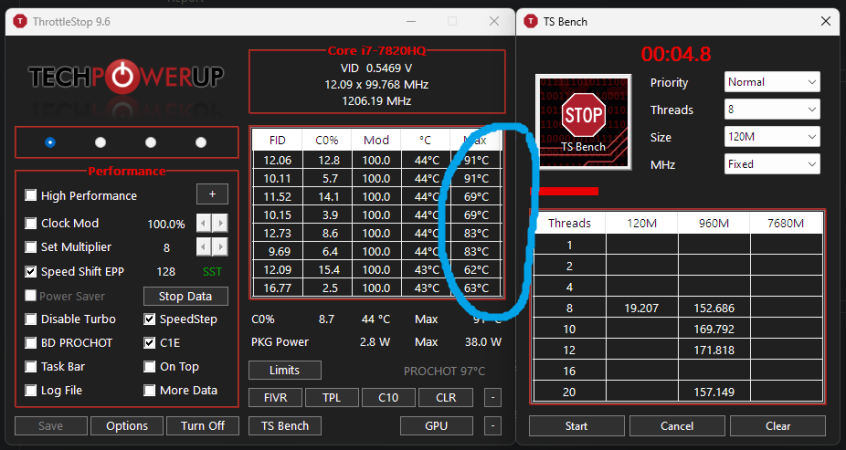Uncheck the SpeedStep option
846x450 pixels.
(149, 319)
